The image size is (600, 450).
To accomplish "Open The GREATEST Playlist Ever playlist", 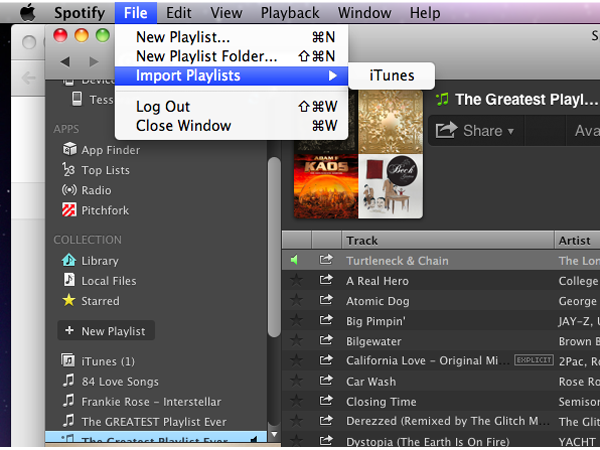I will coord(145,422).
